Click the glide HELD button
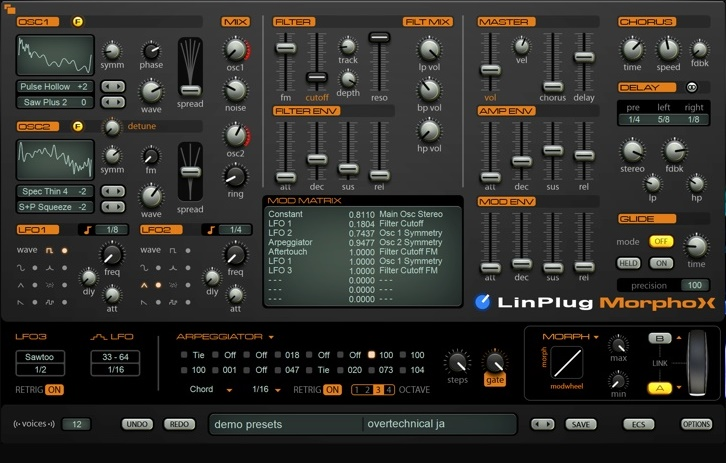This screenshot has height=463, width=726. click(x=628, y=263)
